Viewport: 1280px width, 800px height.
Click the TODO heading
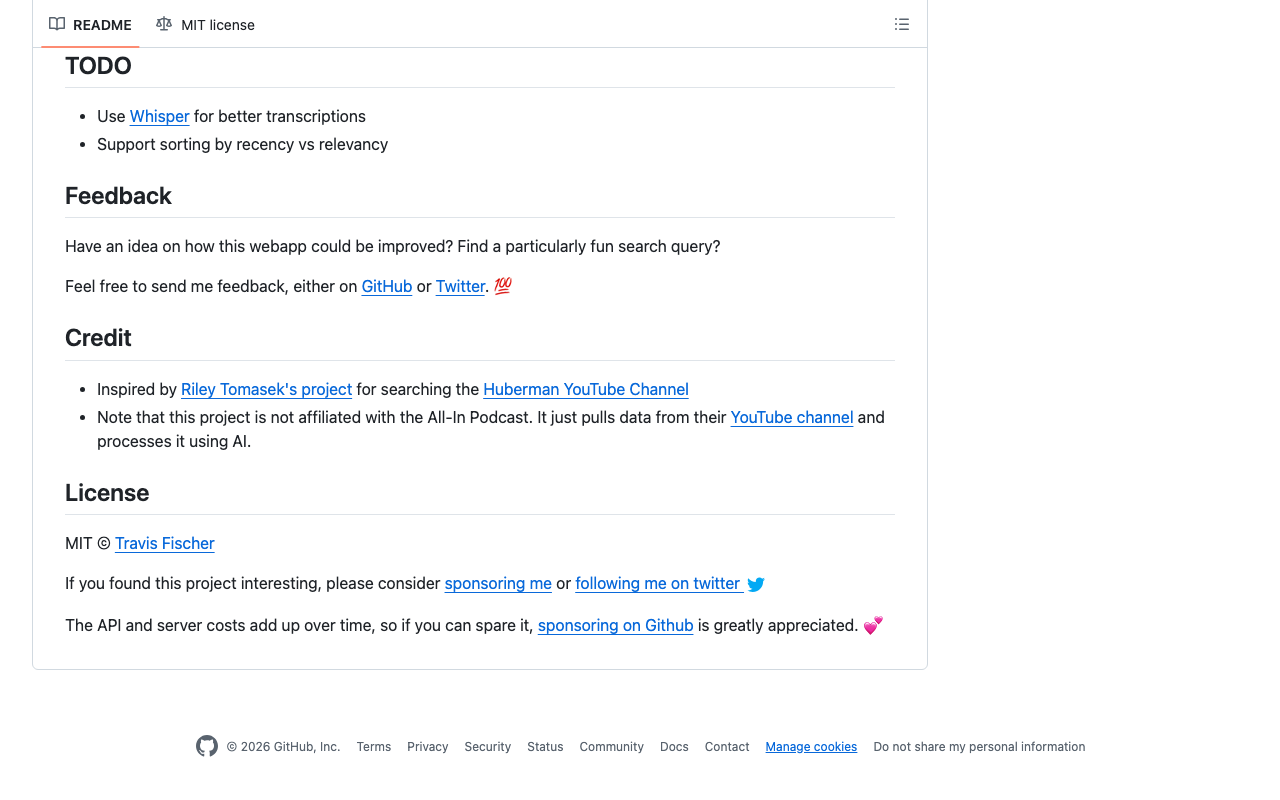98,66
